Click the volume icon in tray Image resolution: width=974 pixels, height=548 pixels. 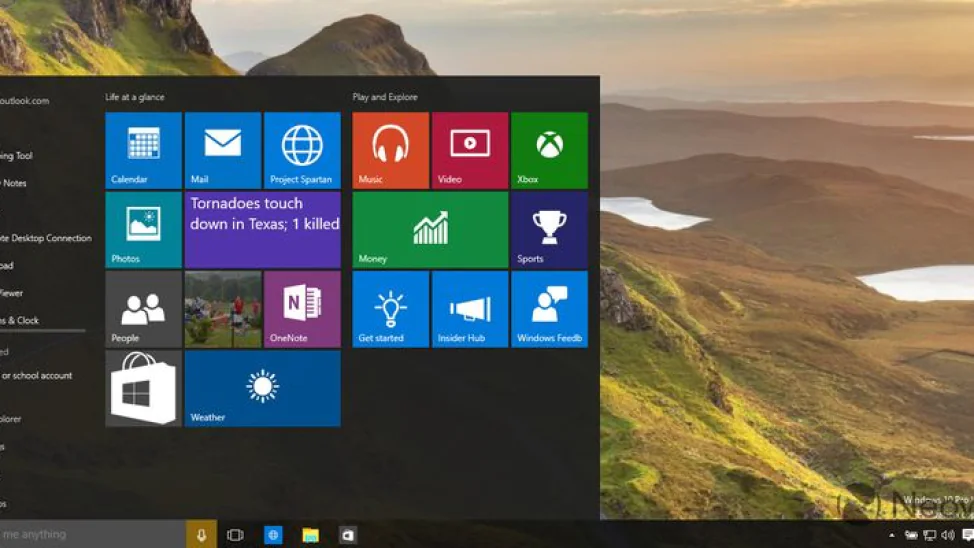click(x=948, y=535)
